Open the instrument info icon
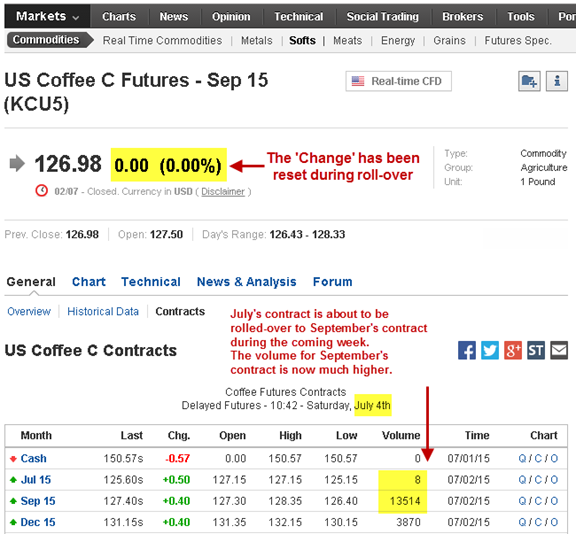This screenshot has width=576, height=534. coord(557,81)
